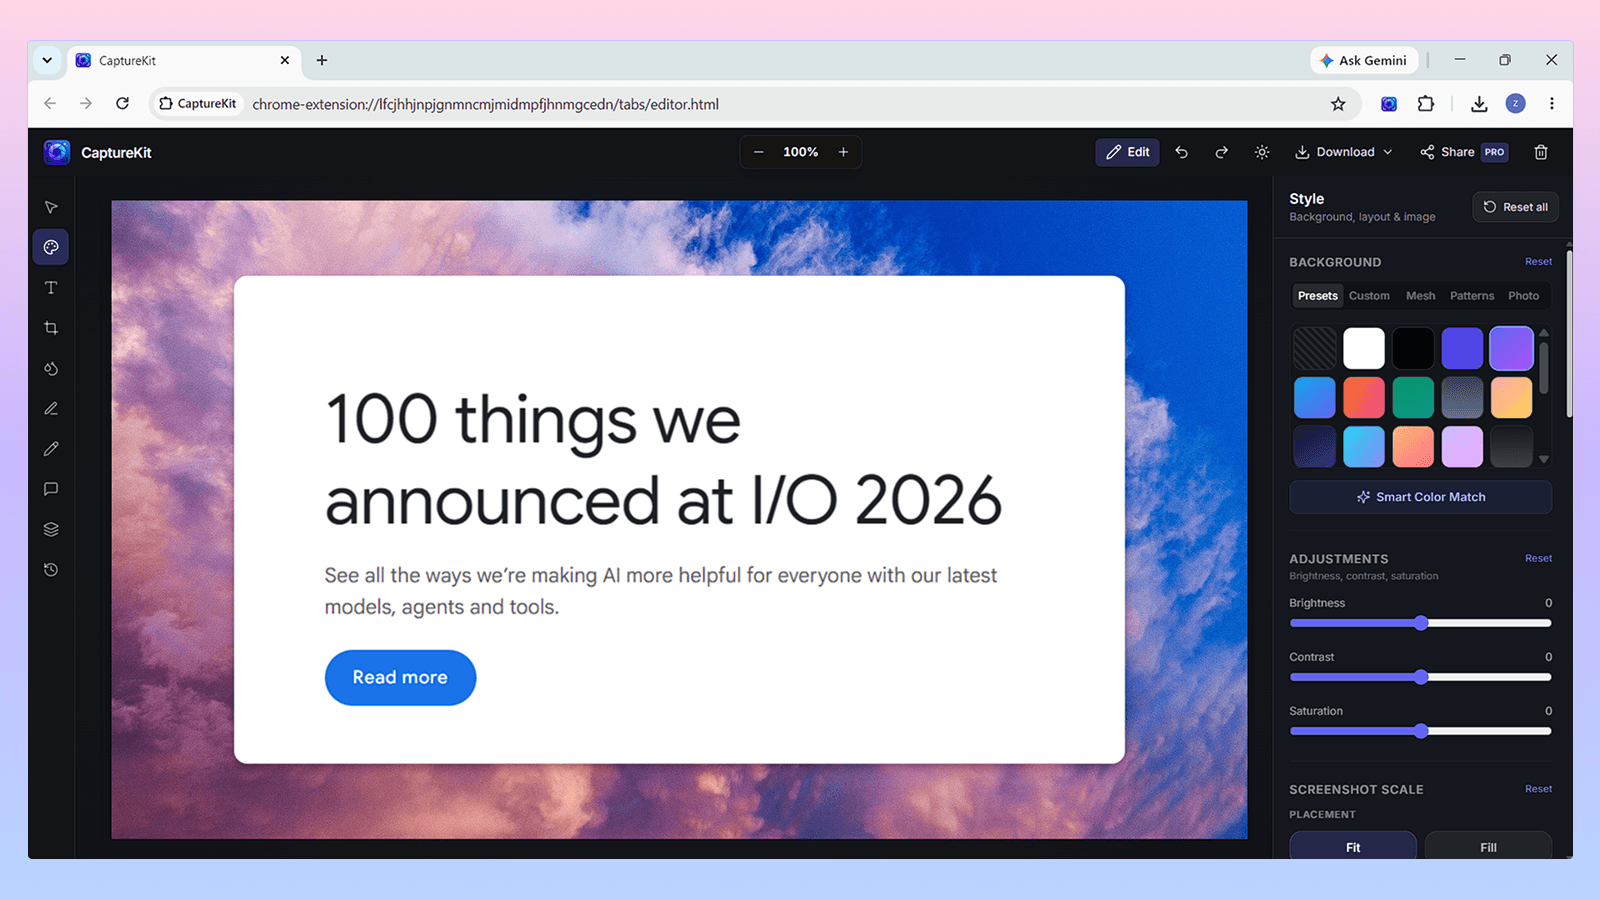1600x900 pixels.
Task: Reset the Screenshot Scale section
Action: tap(1538, 789)
